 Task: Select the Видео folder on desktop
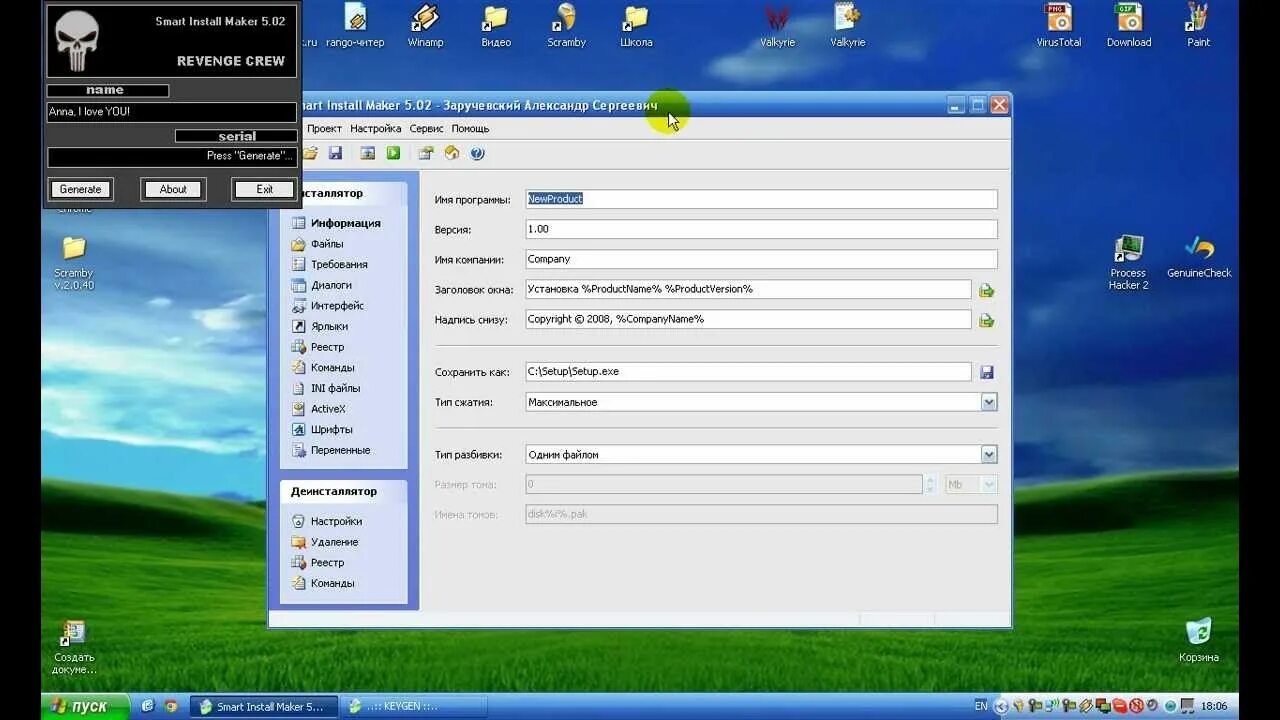(x=496, y=25)
